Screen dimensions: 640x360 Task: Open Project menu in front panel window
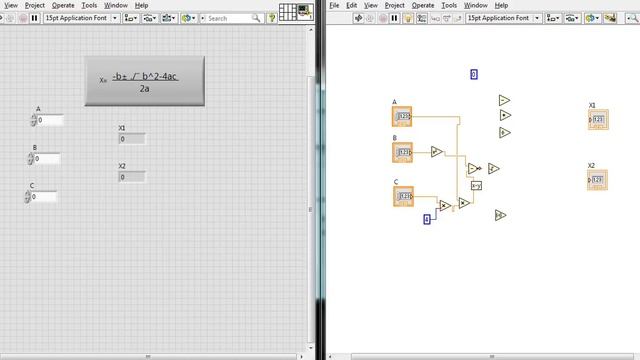(x=35, y=5)
